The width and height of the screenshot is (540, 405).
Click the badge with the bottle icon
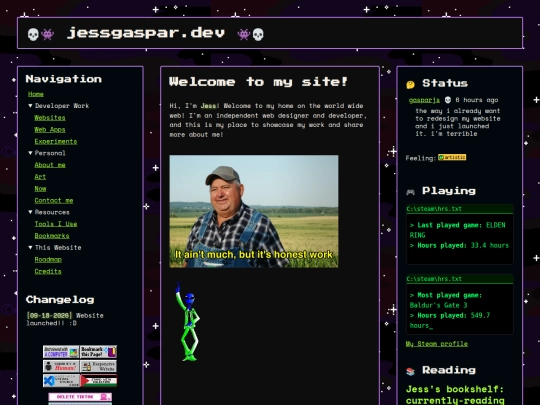98,366
